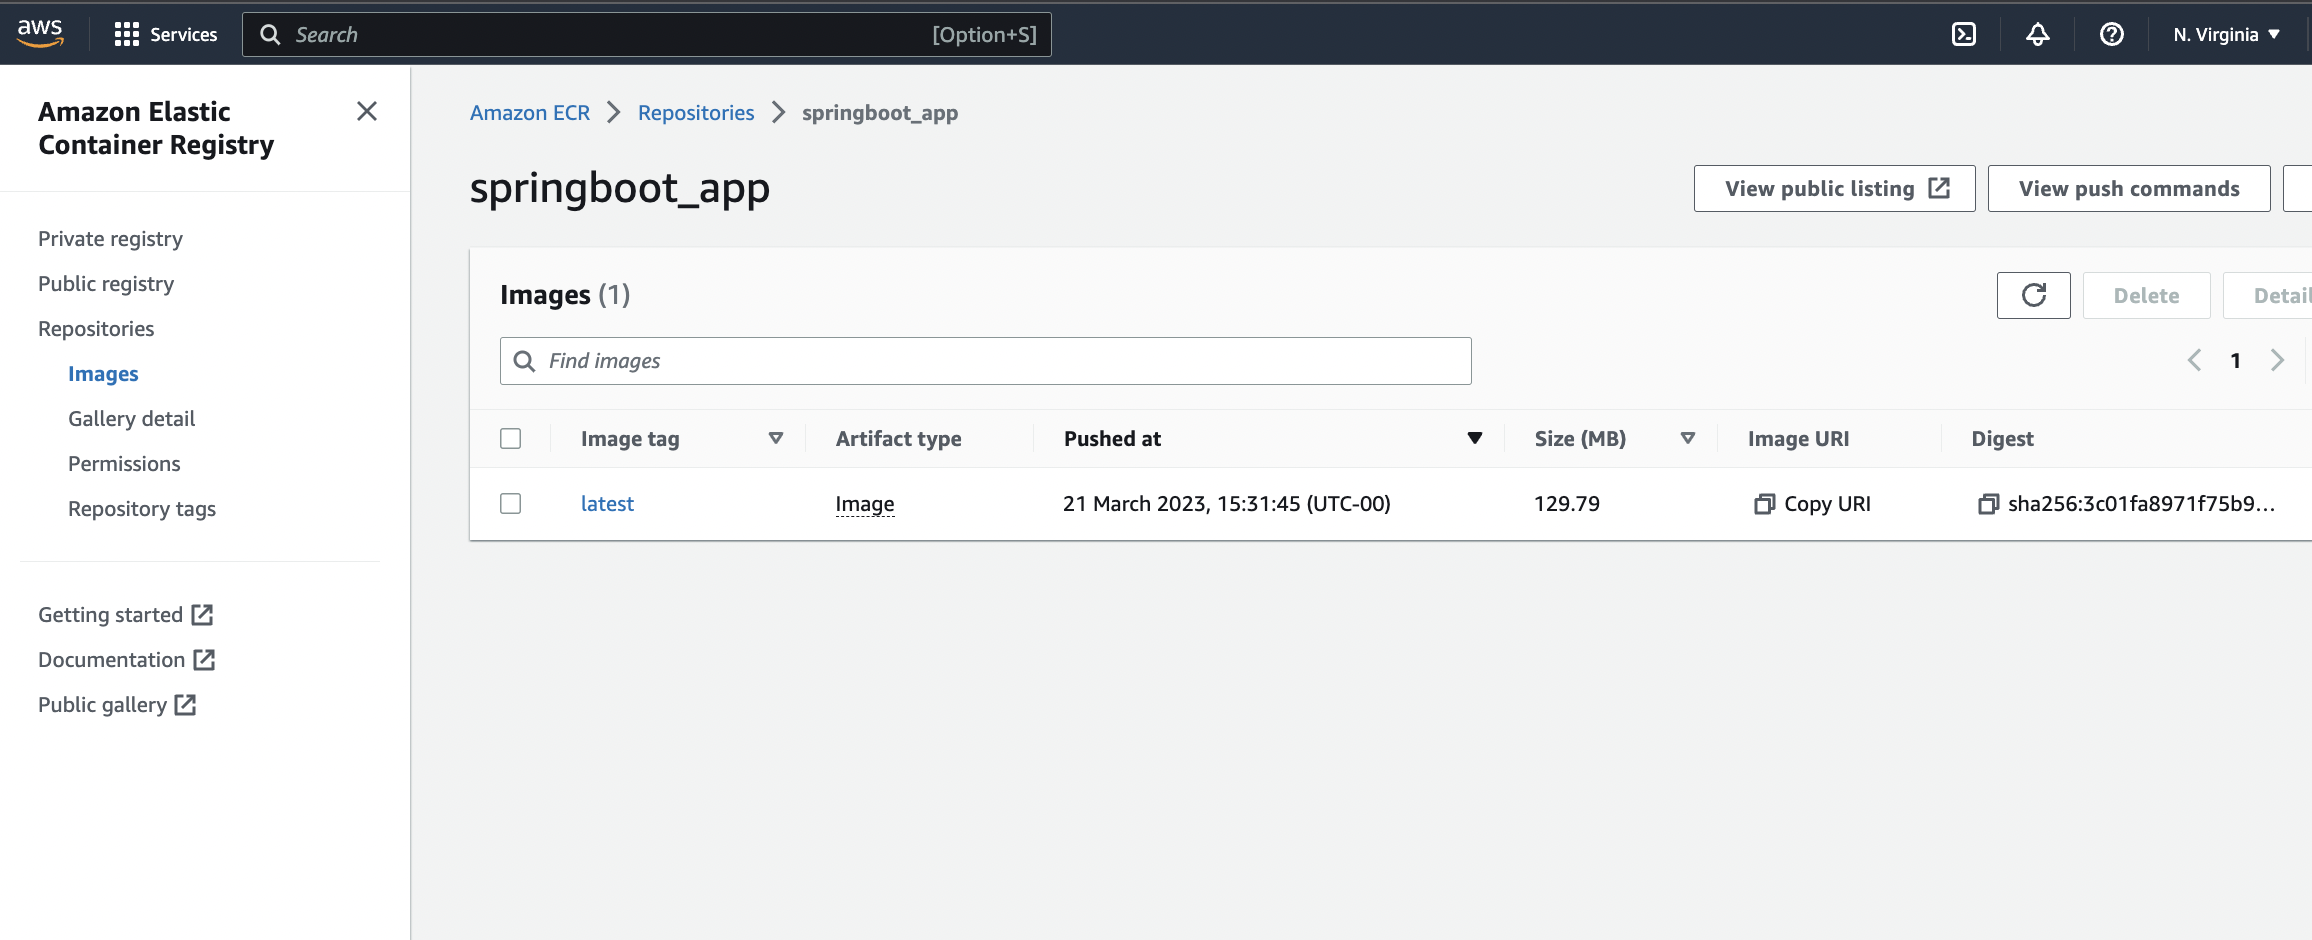Select the checkbox for the latest image
This screenshot has height=940, width=2312.
pos(510,503)
